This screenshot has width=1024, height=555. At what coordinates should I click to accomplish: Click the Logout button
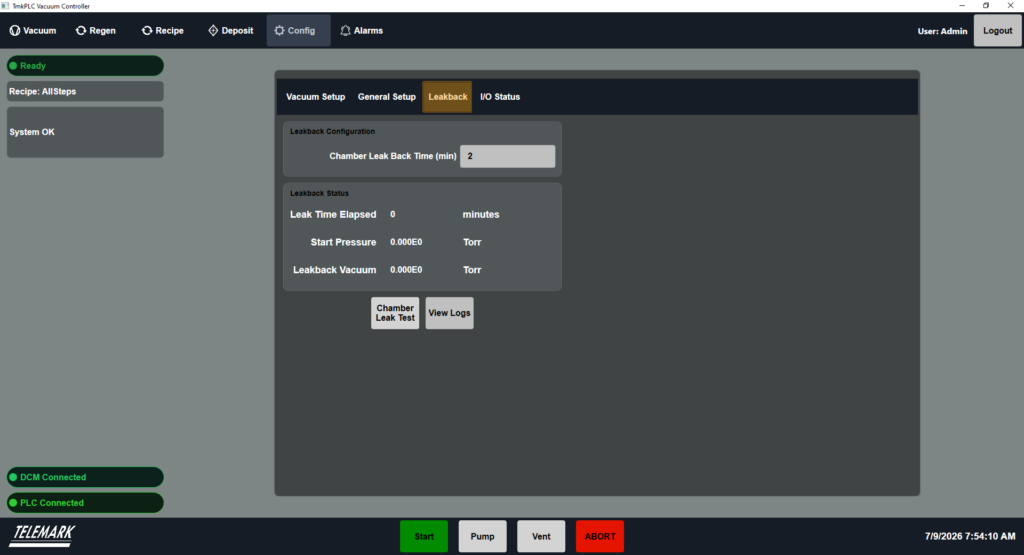(x=997, y=31)
